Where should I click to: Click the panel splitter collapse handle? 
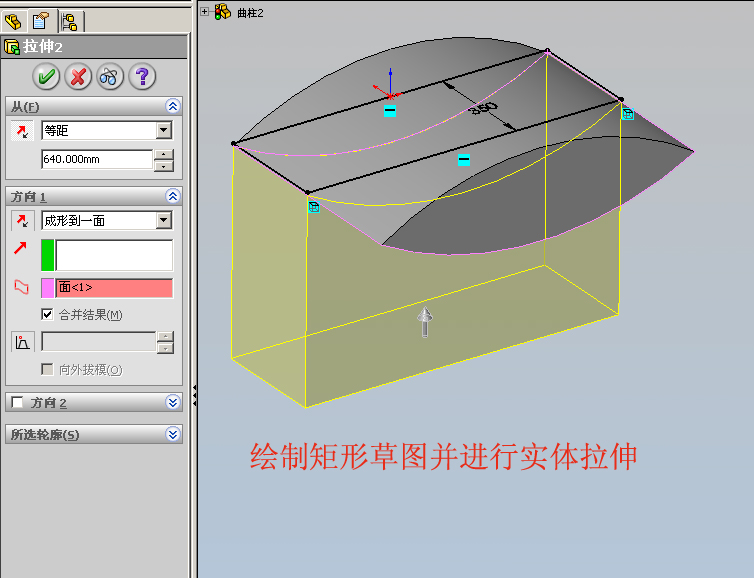(194, 395)
